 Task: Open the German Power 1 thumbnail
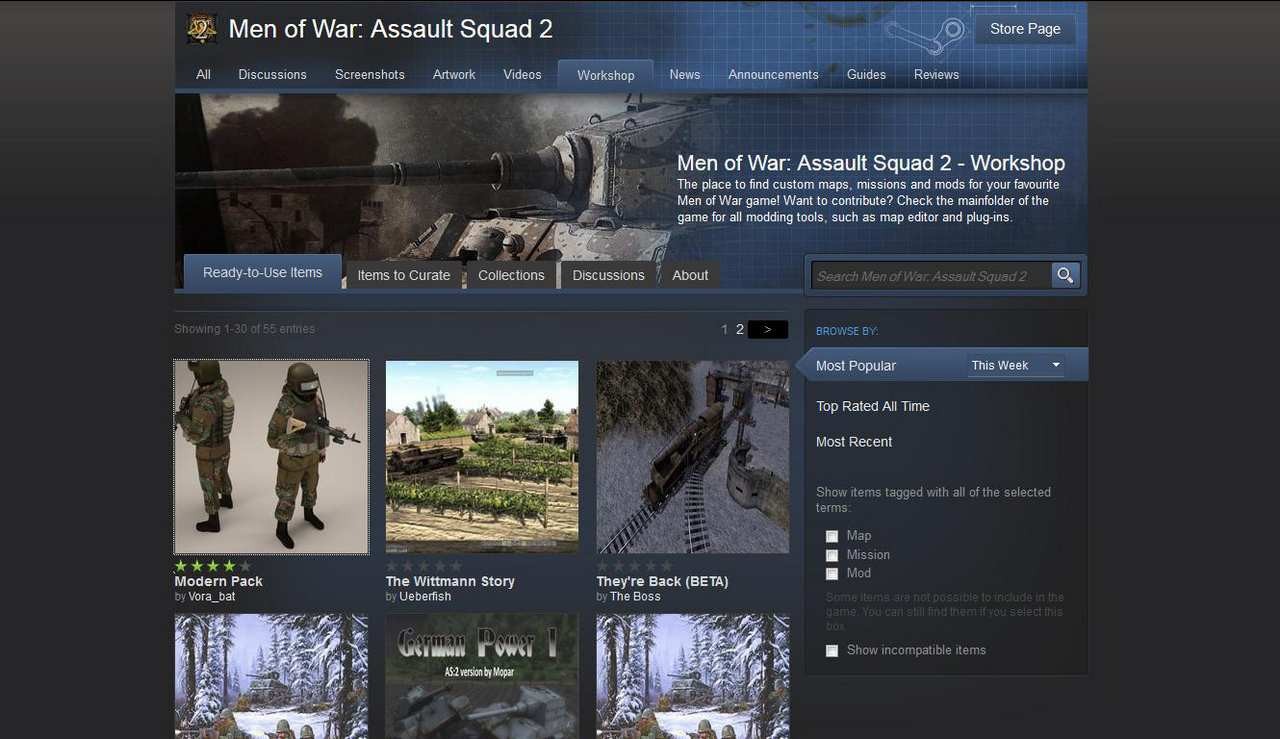482,676
